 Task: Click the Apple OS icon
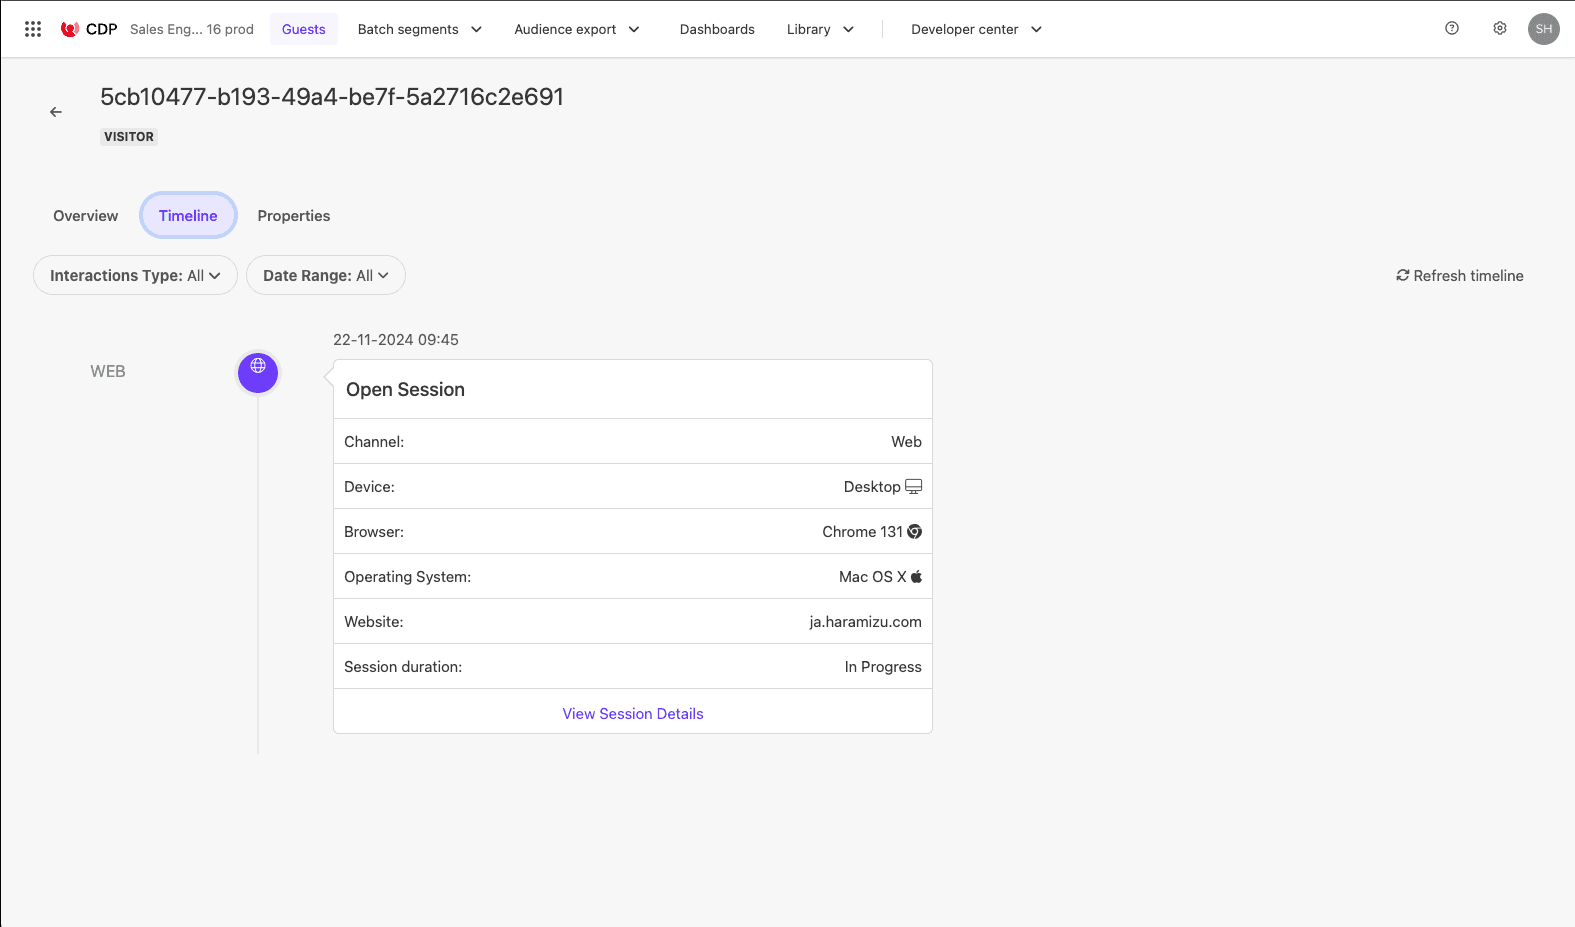[916, 577]
